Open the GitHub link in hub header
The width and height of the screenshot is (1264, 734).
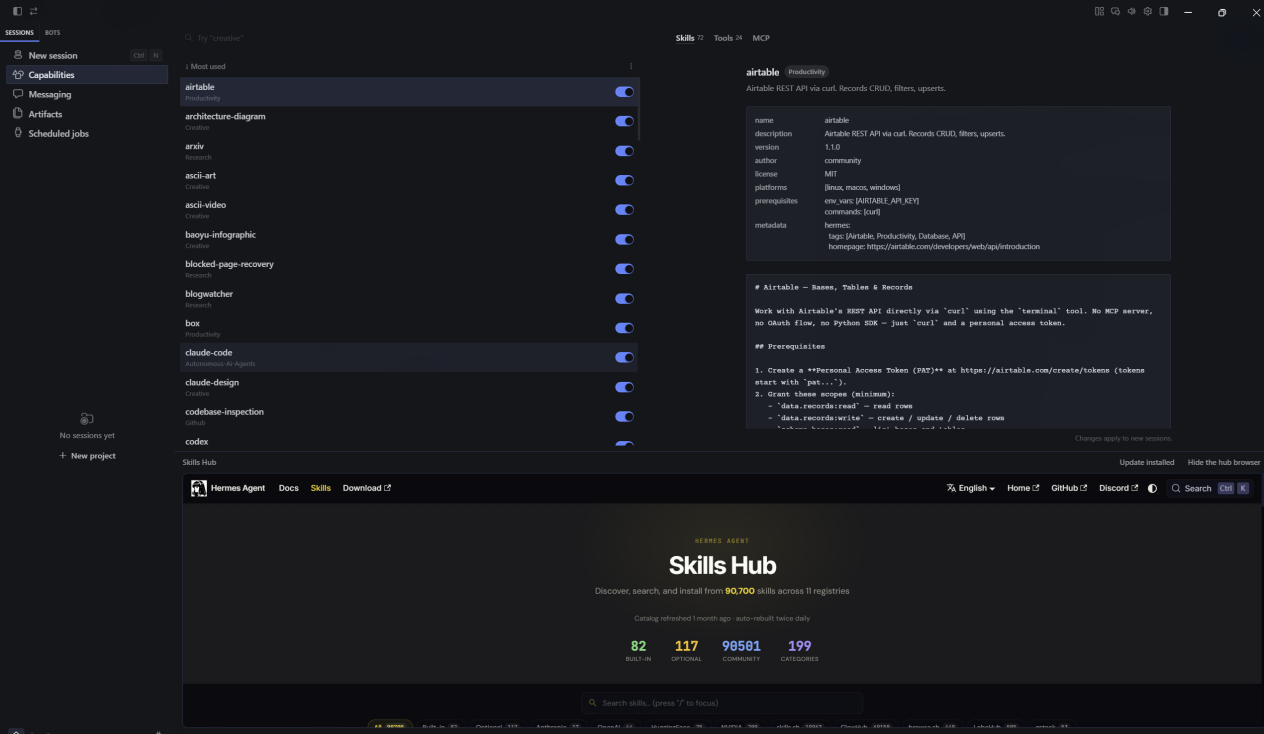1069,488
